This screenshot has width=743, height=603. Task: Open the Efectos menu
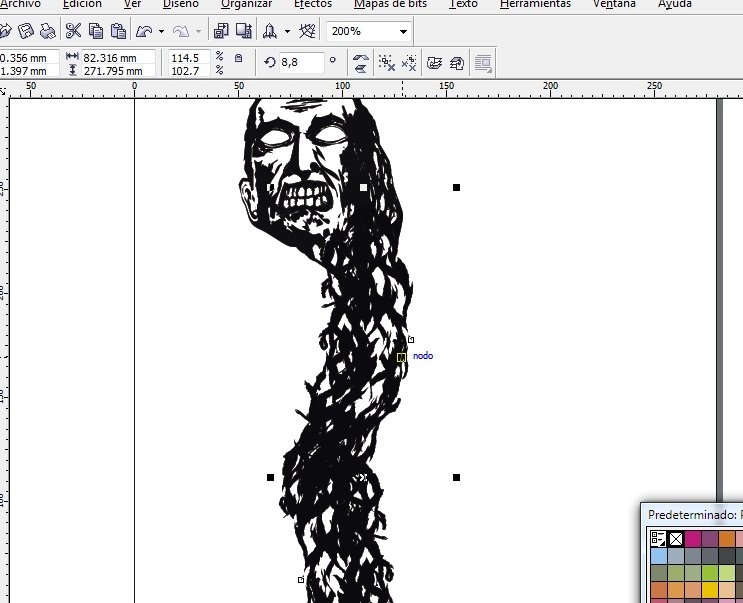[313, 4]
